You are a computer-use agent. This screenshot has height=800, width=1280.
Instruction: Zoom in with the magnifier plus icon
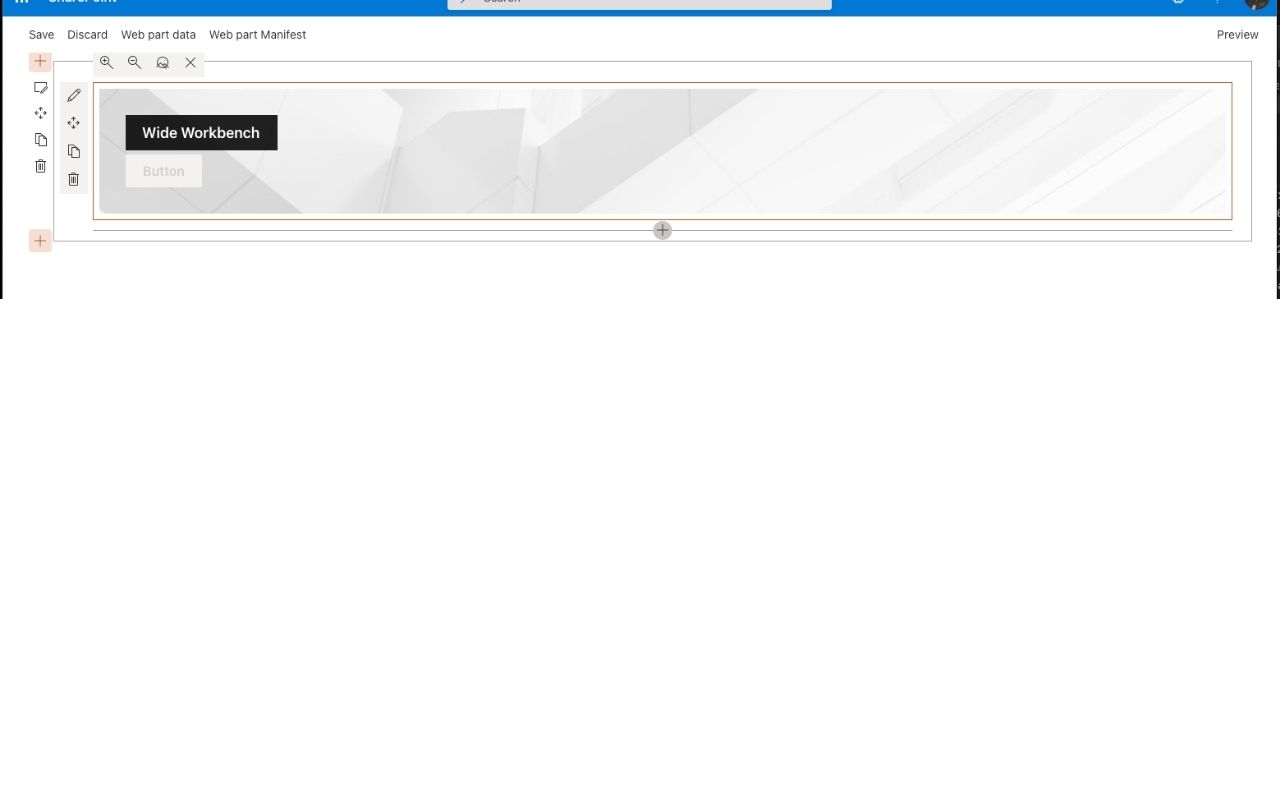pyautogui.click(x=106, y=63)
